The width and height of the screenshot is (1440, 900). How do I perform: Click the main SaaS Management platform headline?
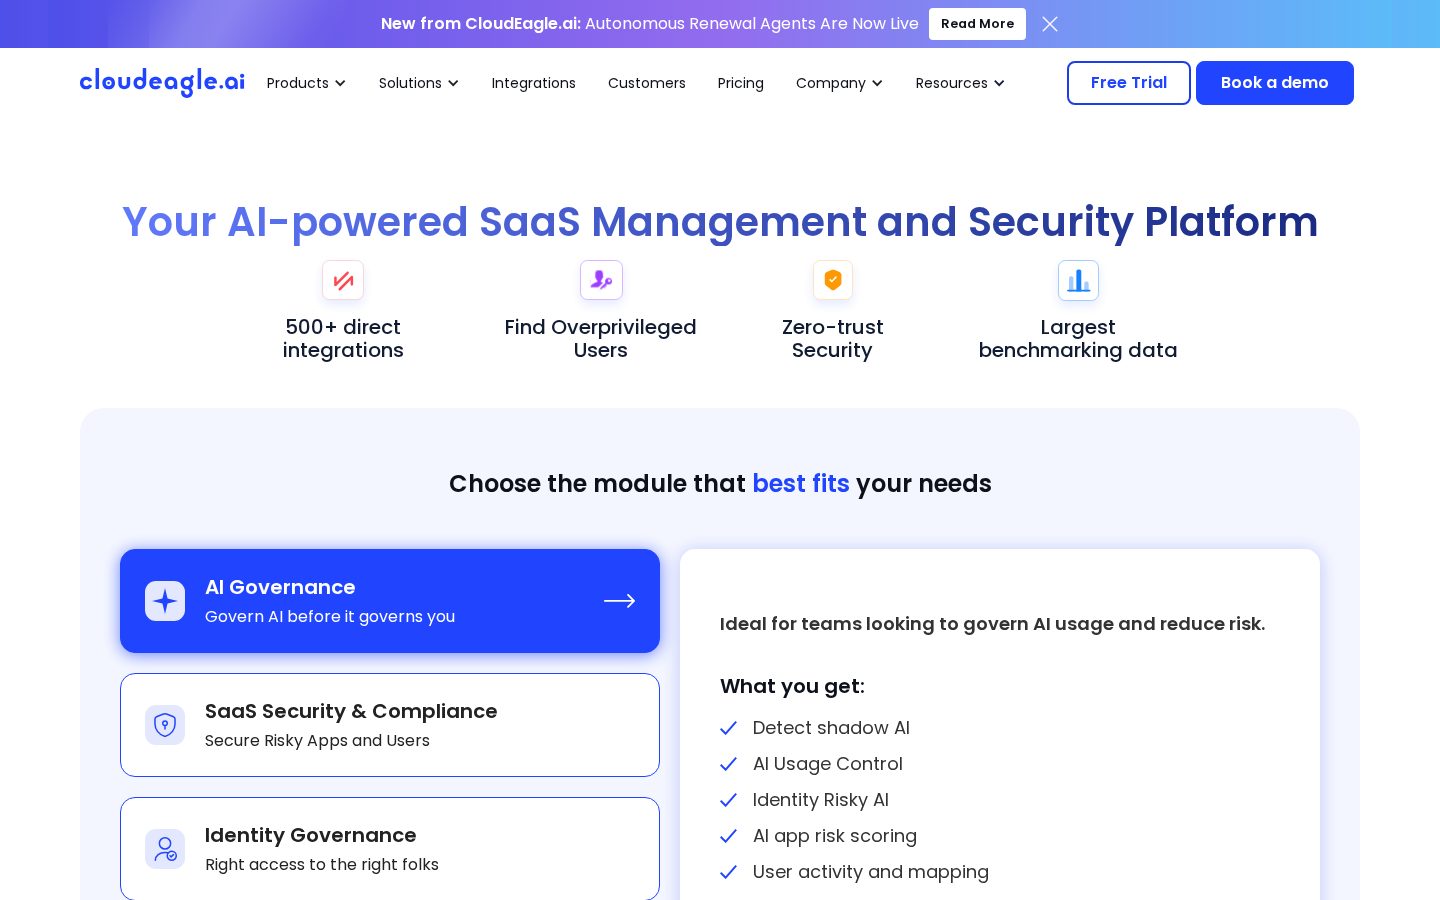720,222
